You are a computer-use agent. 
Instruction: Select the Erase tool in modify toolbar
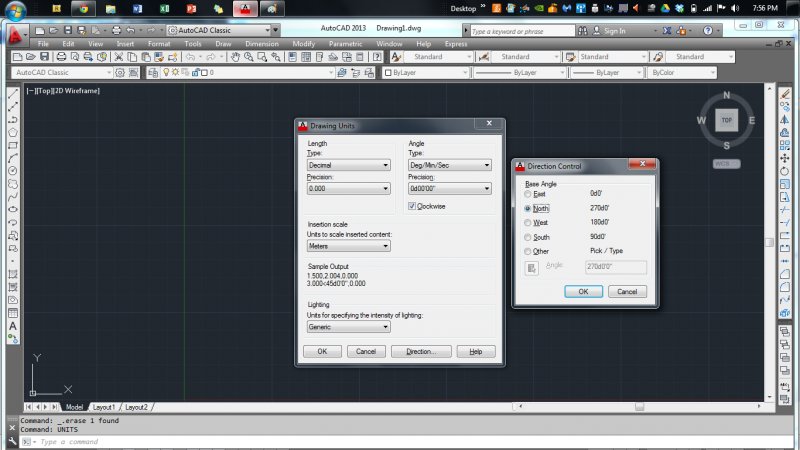tap(785, 93)
